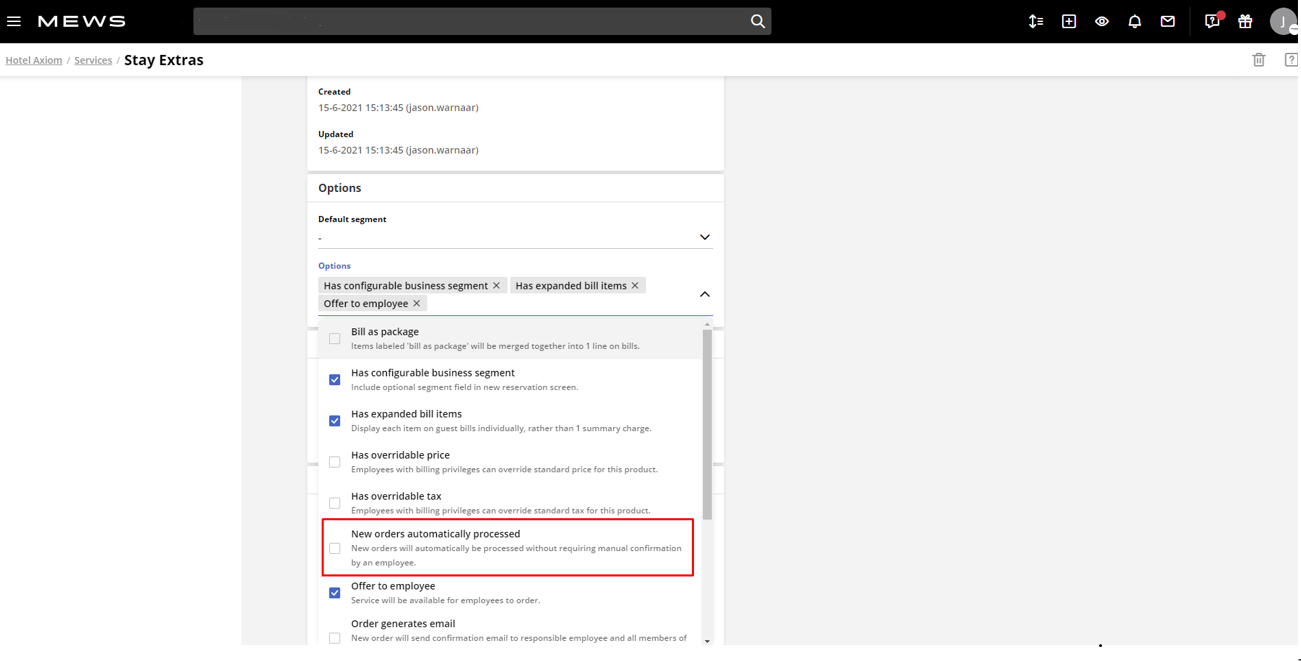Collapse the Options multiselect chevron
Viewport: 1301px width, 661px height.
click(704, 293)
